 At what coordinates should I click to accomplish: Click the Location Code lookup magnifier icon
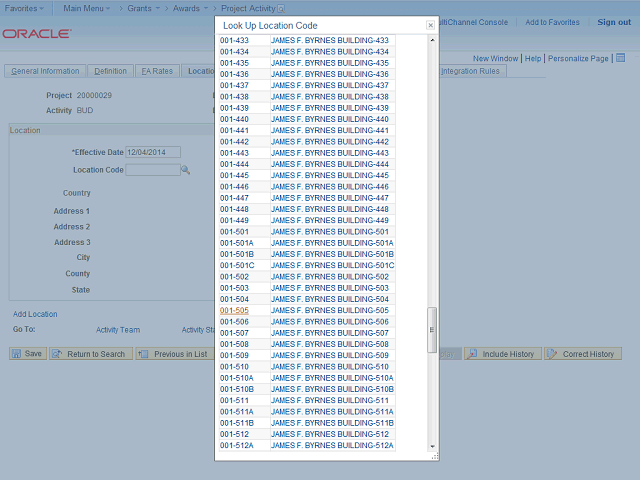(x=185, y=170)
